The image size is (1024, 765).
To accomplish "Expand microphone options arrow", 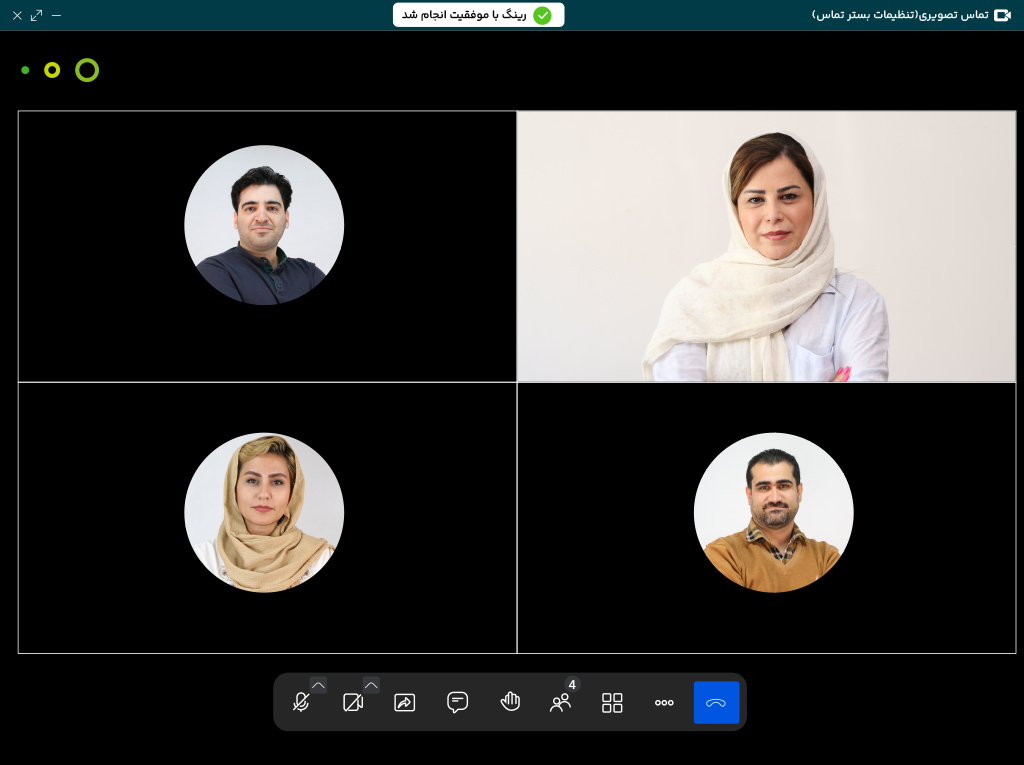I will (x=318, y=685).
